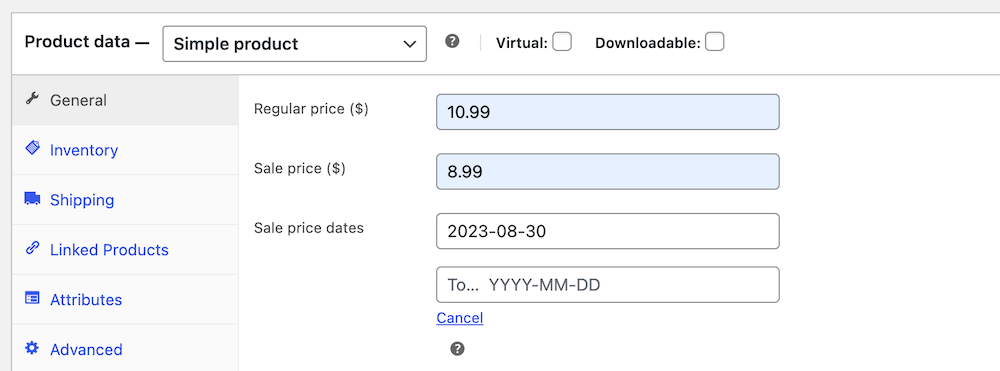Screen dimensions: 1000x371
Task: Click the Regular price ($) label
Action: pyautogui.click(x=311, y=109)
